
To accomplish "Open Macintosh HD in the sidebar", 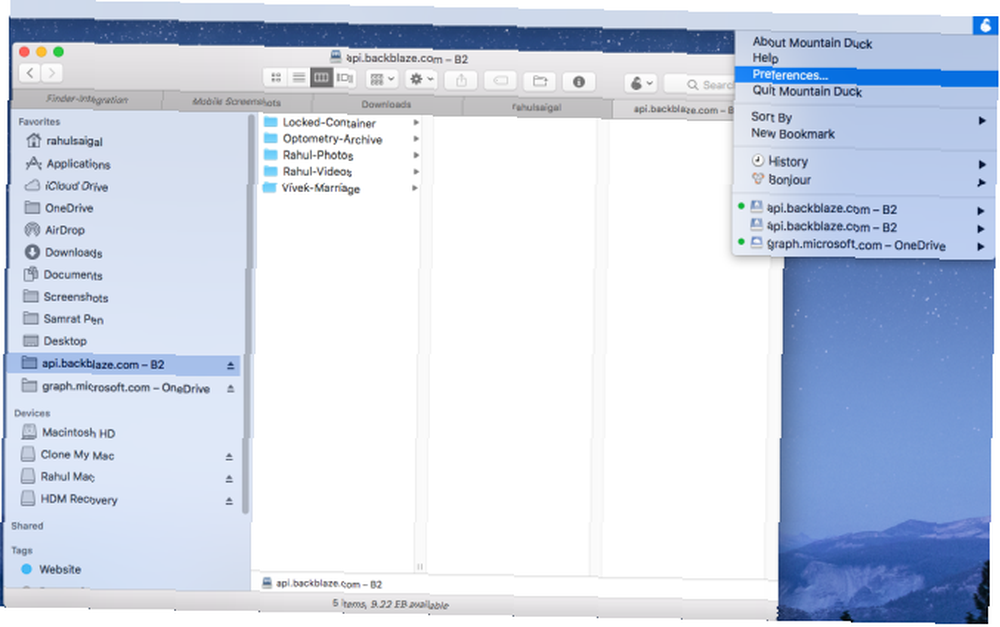I will (68, 432).
